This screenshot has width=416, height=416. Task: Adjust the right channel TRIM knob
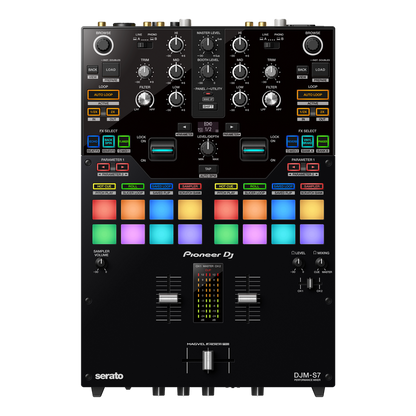pos(271,71)
